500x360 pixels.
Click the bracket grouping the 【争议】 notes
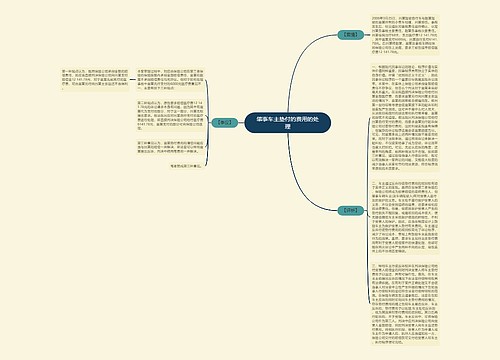tap(208, 123)
